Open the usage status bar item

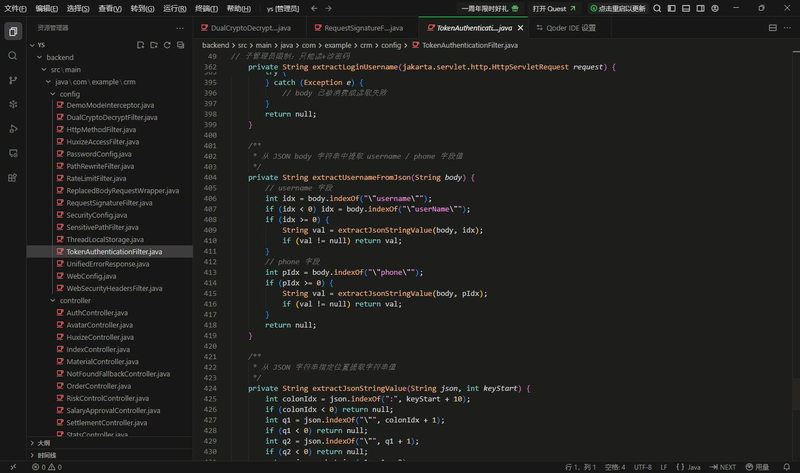[757, 467]
